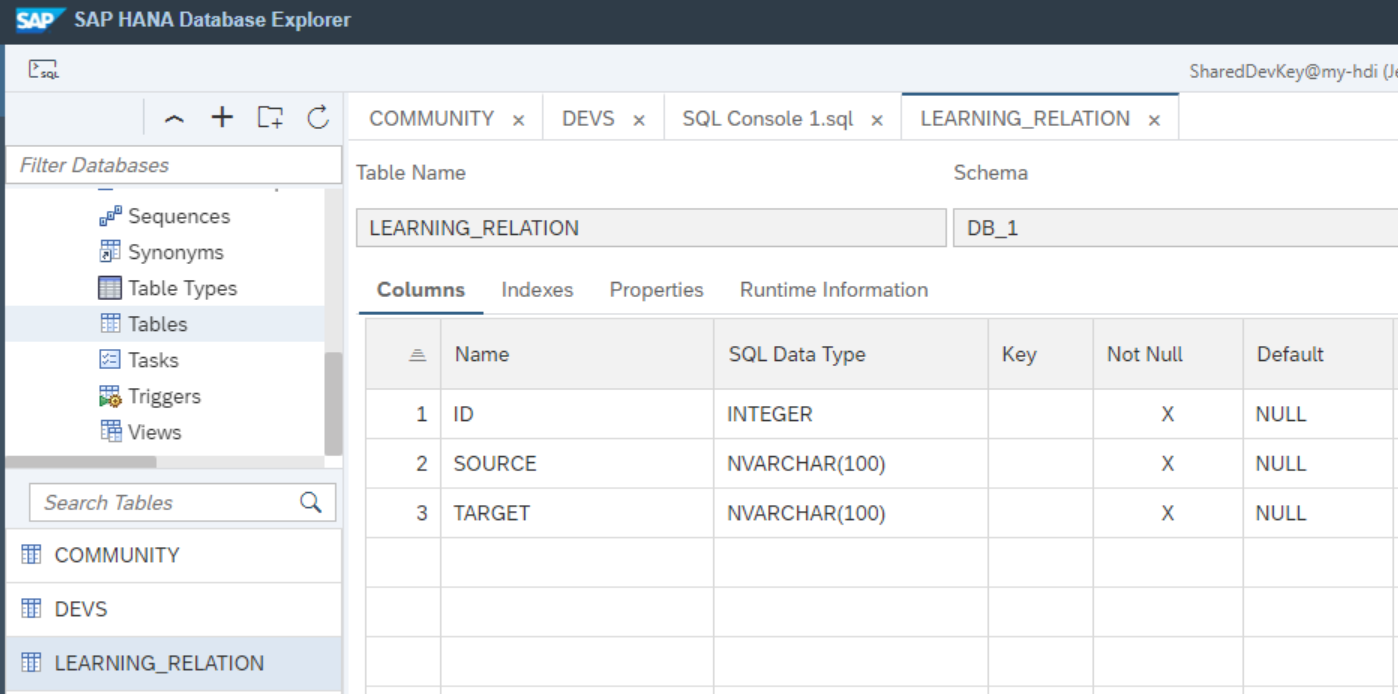Viewport: 1398px width, 694px height.
Task: Click LEARNING_RELATION table icon in list
Action: click(x=32, y=663)
